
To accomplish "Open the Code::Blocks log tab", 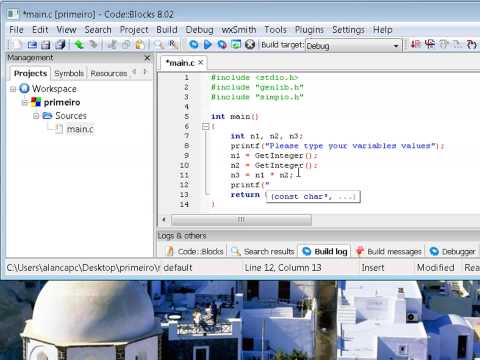I will [195, 251].
